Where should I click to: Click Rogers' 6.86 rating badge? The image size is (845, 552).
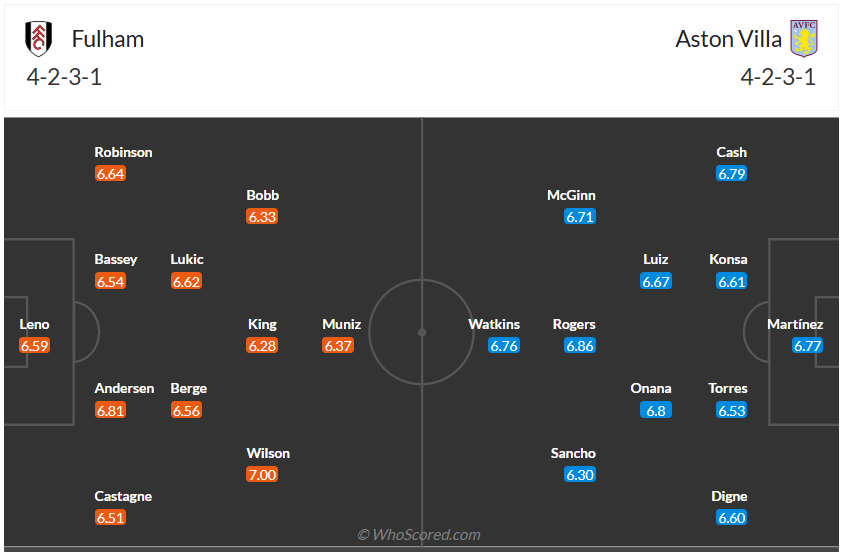(579, 346)
